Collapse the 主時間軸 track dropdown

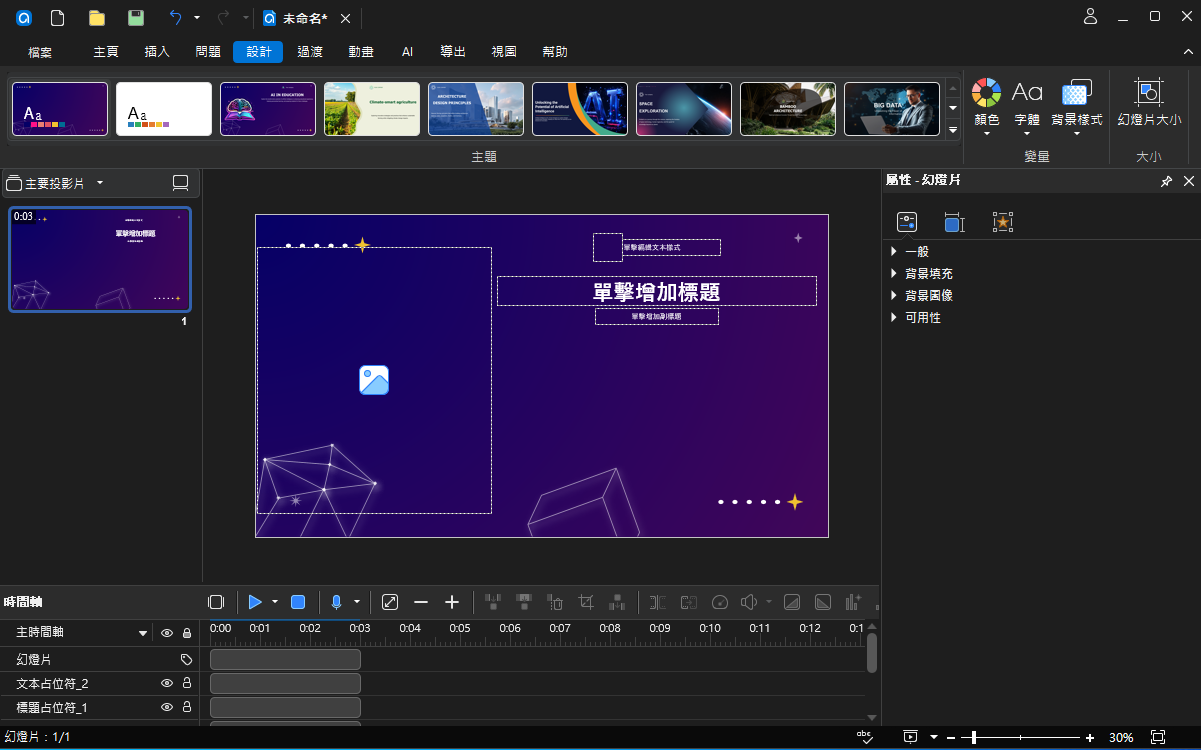(x=143, y=633)
